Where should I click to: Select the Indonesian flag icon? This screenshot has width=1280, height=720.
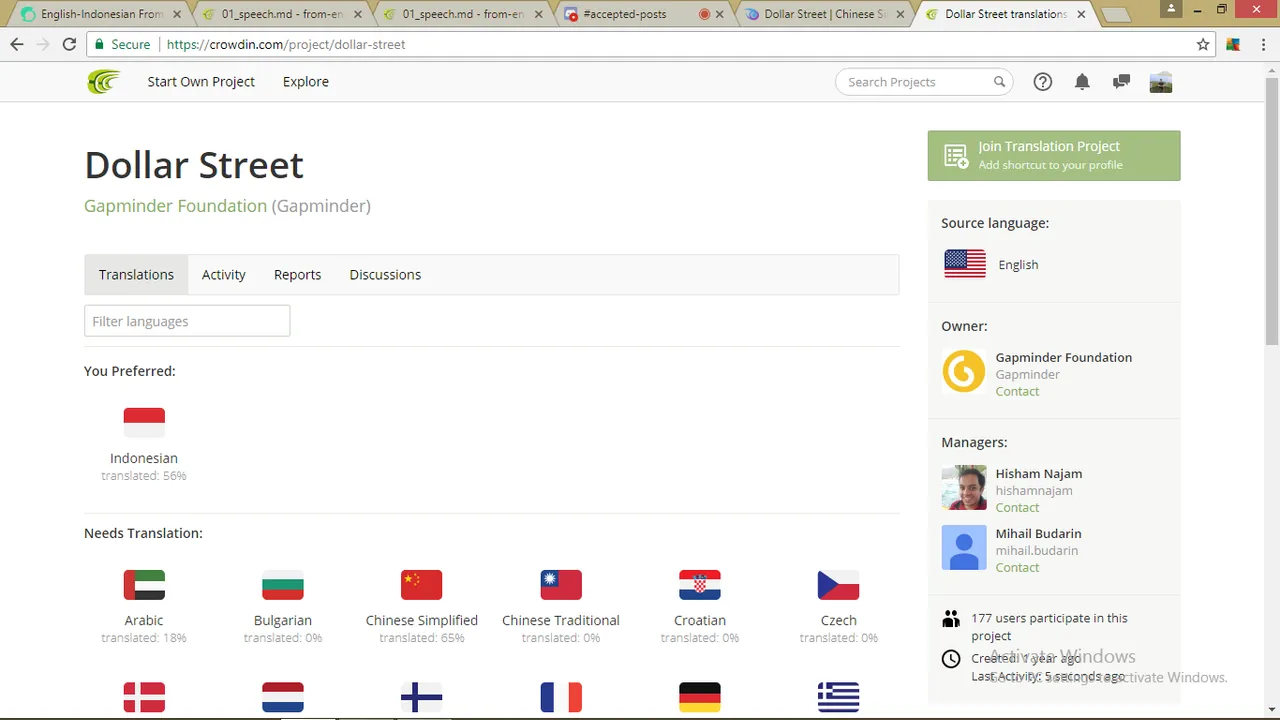point(144,423)
